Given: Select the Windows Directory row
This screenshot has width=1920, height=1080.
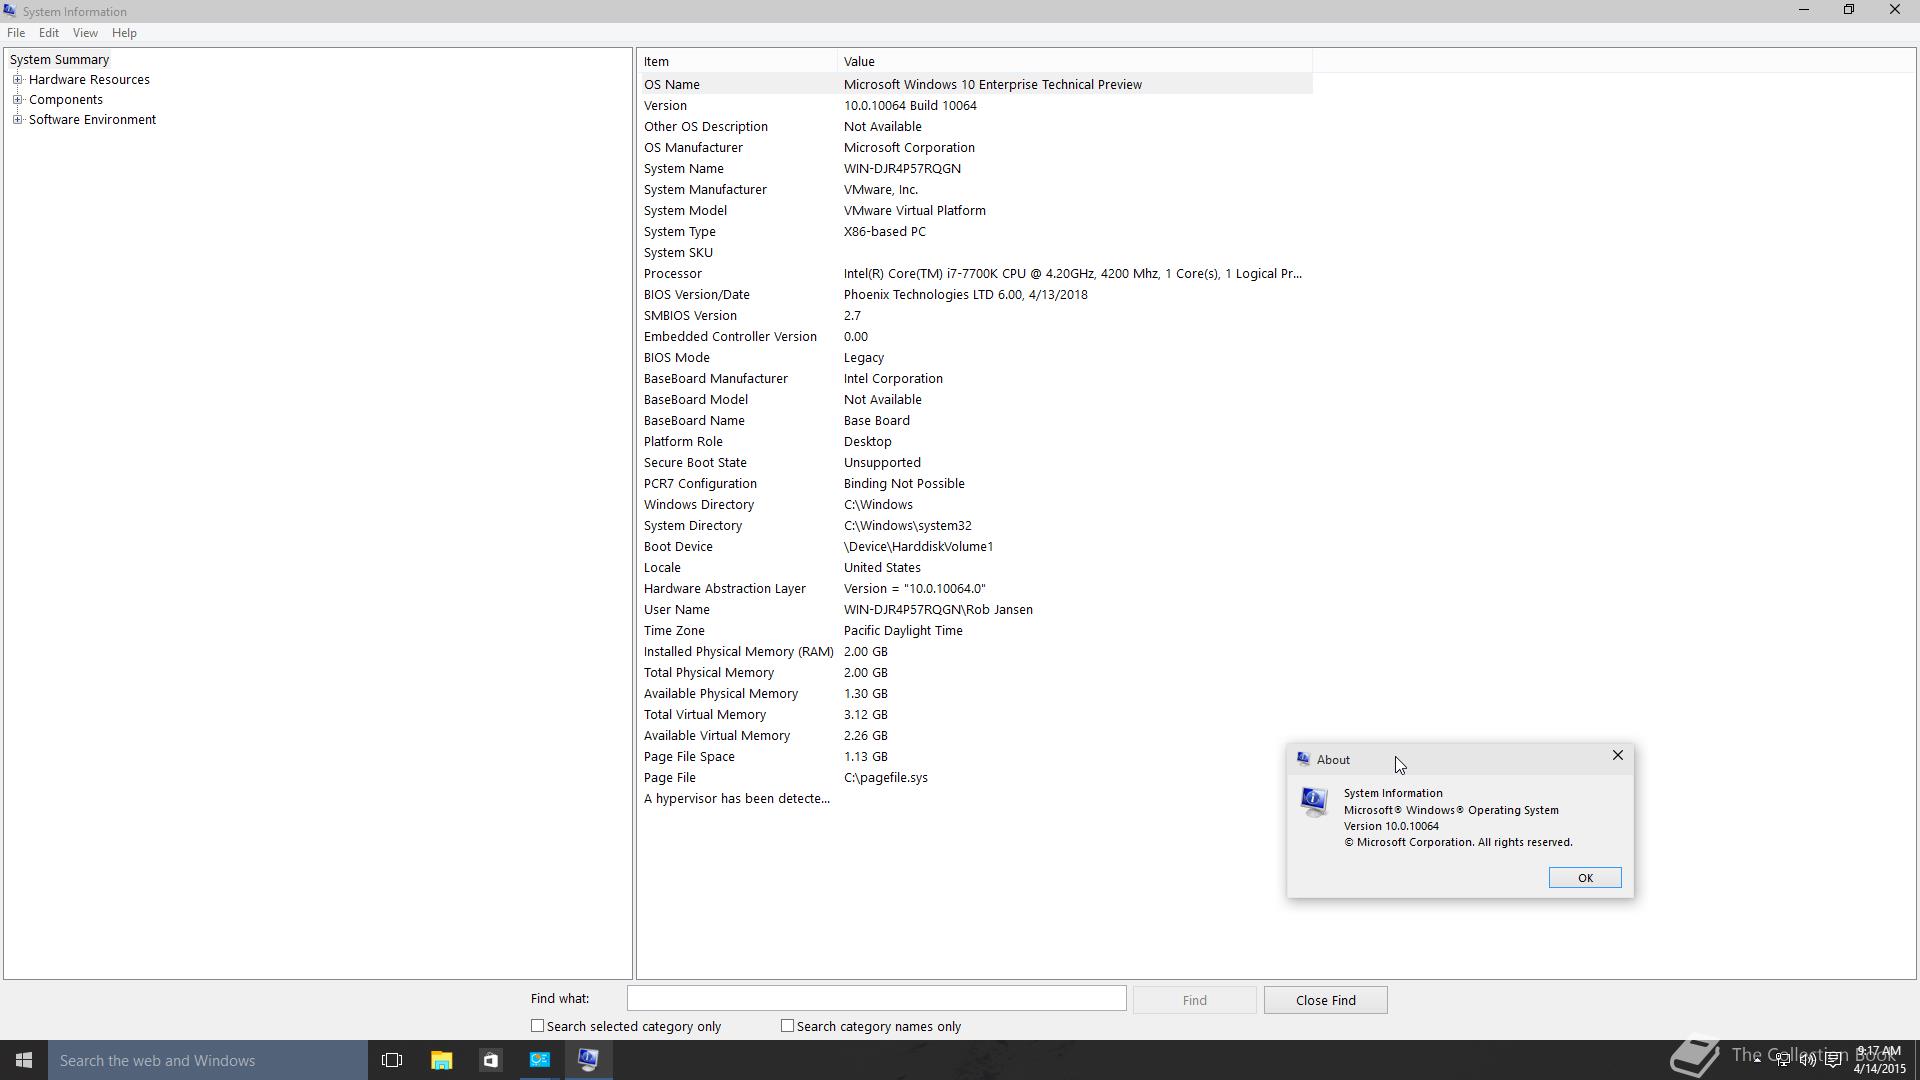Looking at the screenshot, I should click(x=975, y=505).
